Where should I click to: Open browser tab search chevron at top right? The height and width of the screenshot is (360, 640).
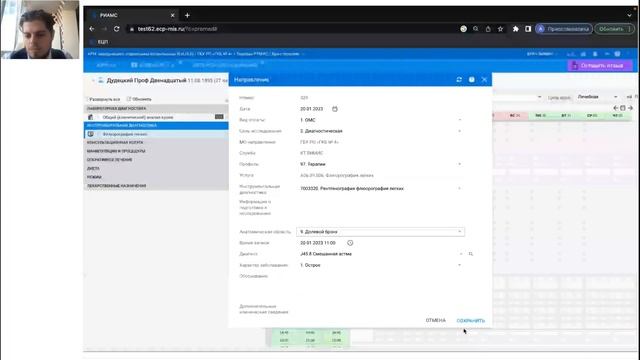[629, 16]
